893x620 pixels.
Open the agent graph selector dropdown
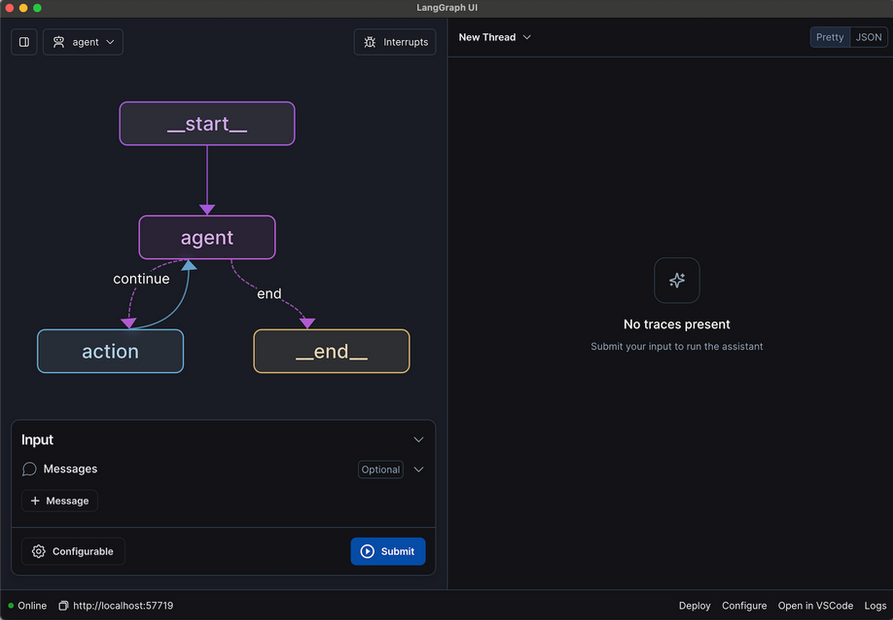(83, 42)
